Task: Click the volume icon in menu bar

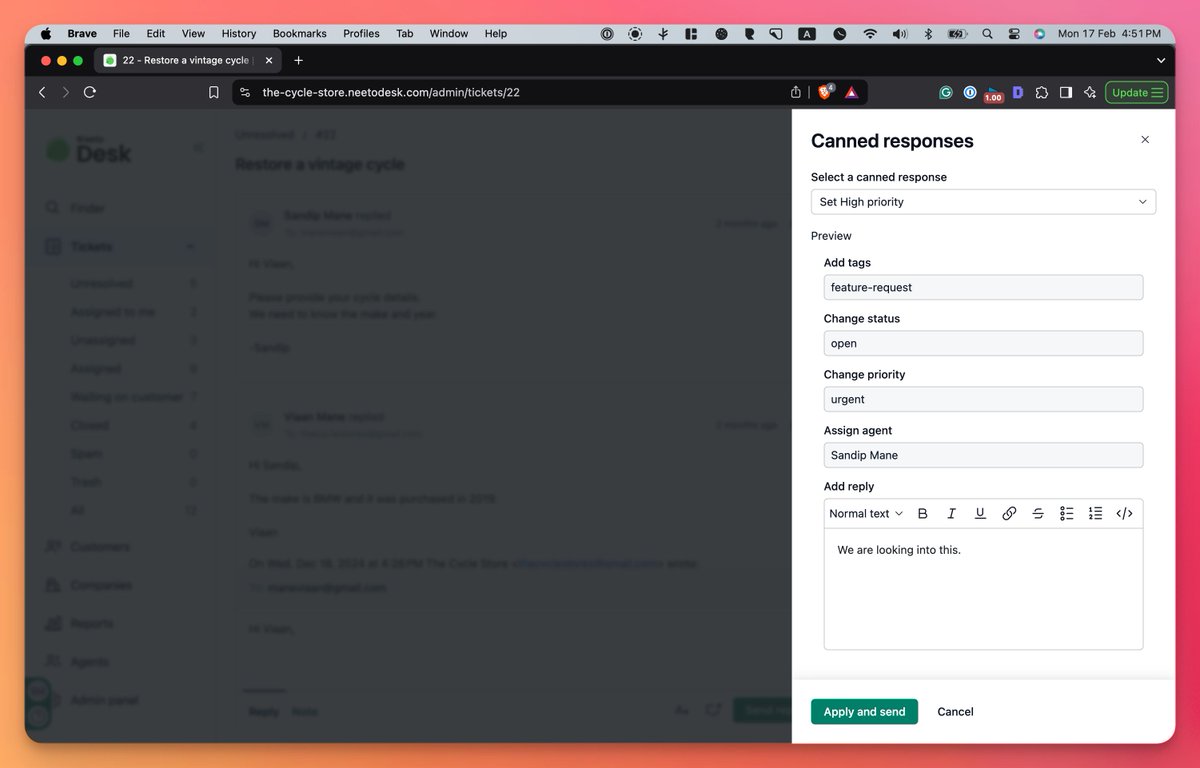Action: pyautogui.click(x=899, y=33)
